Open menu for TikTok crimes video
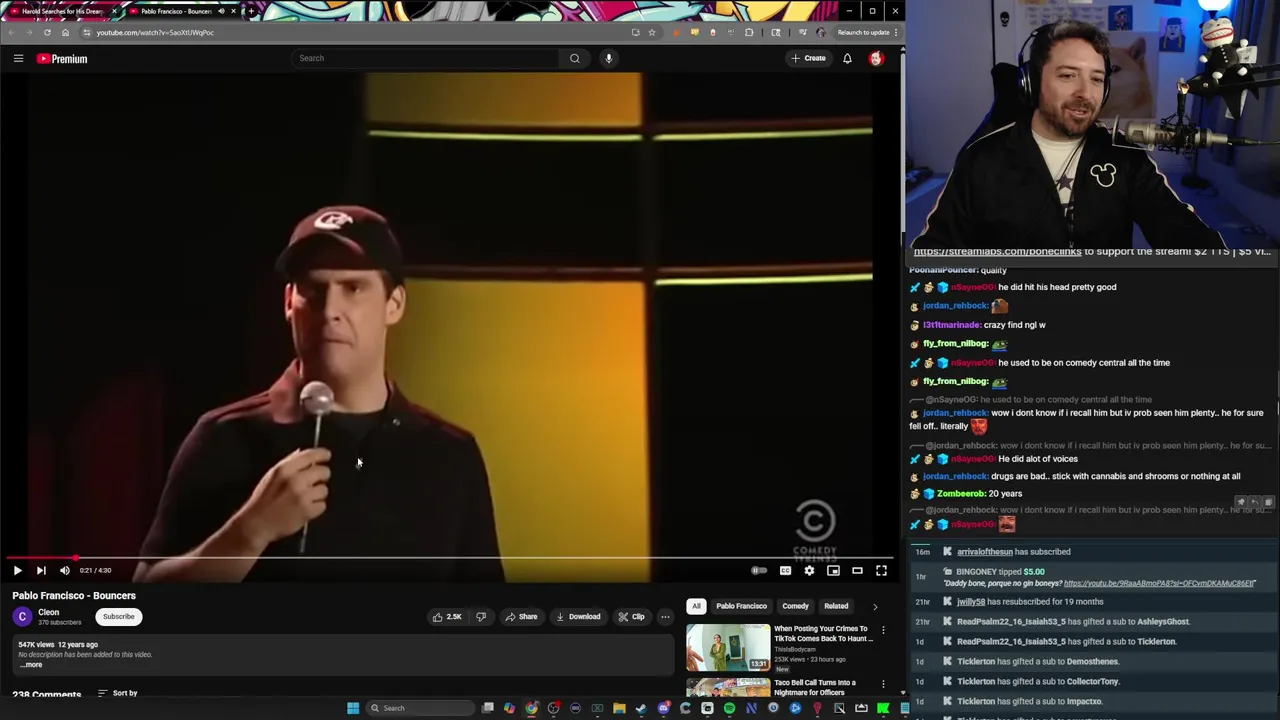This screenshot has height=720, width=1280. click(883, 630)
